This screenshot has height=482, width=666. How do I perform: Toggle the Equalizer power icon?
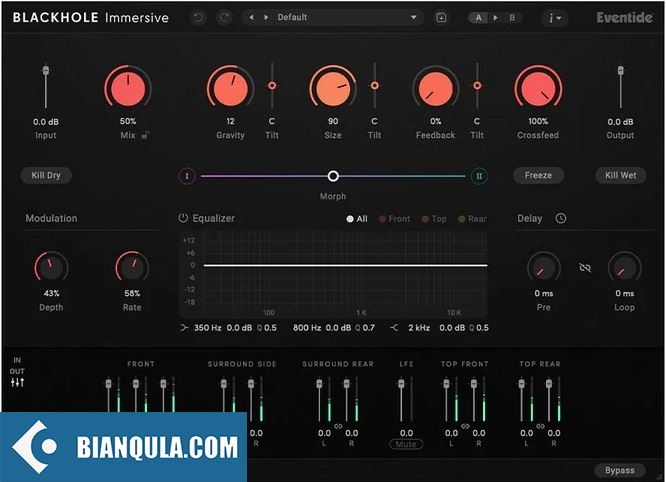coord(183,218)
